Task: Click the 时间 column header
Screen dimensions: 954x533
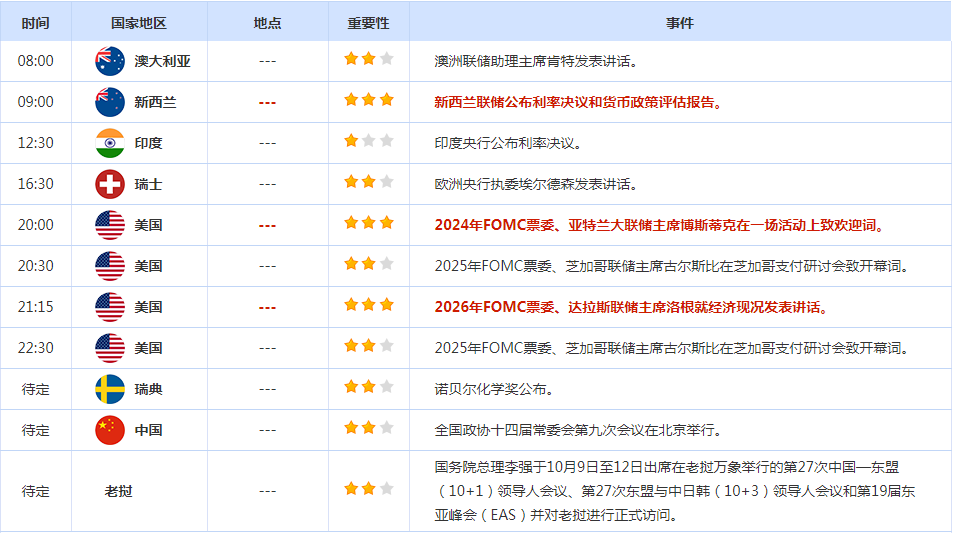Action: point(35,23)
